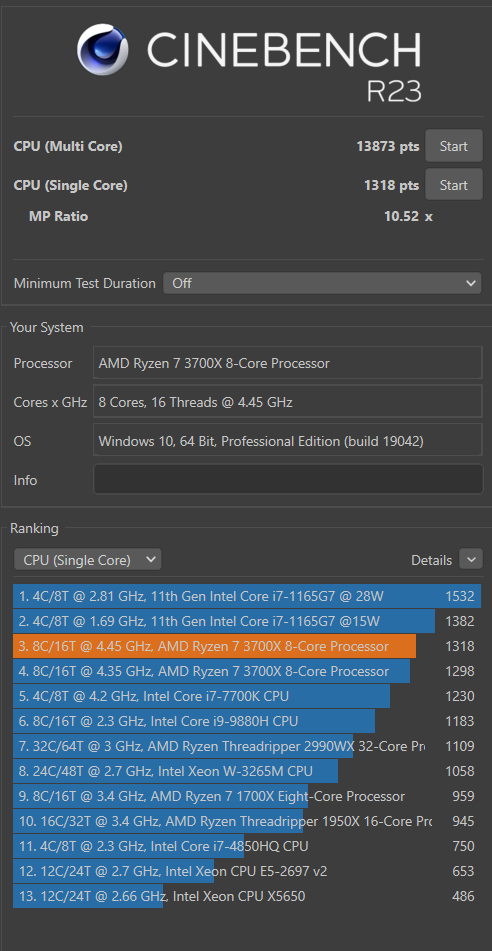Select the Intel Core i7-7700K ranking row

coord(246,696)
